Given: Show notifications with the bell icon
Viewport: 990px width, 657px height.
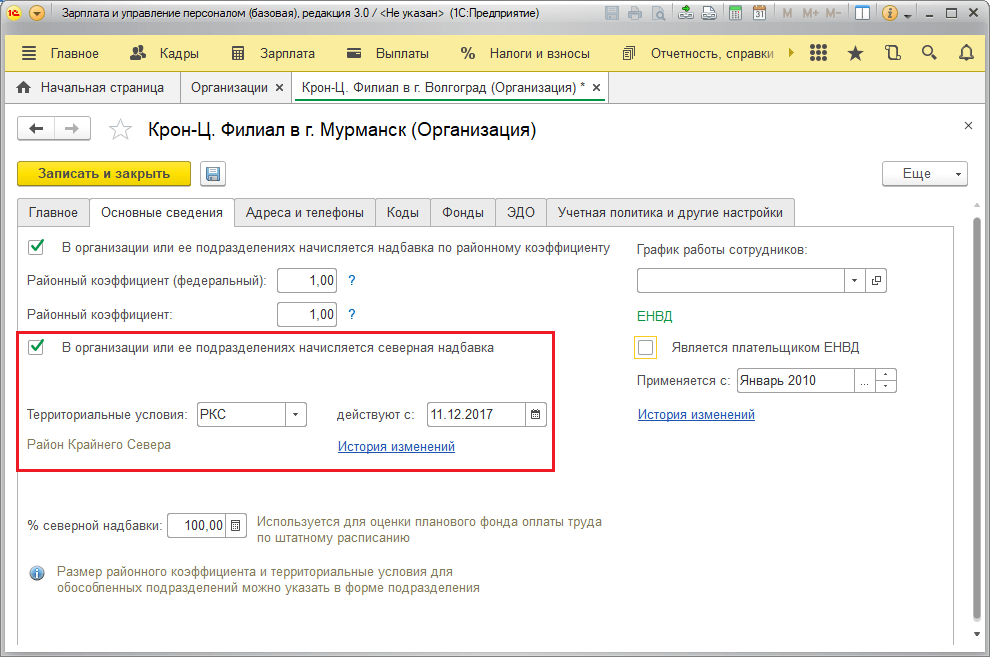Looking at the screenshot, I should (966, 53).
